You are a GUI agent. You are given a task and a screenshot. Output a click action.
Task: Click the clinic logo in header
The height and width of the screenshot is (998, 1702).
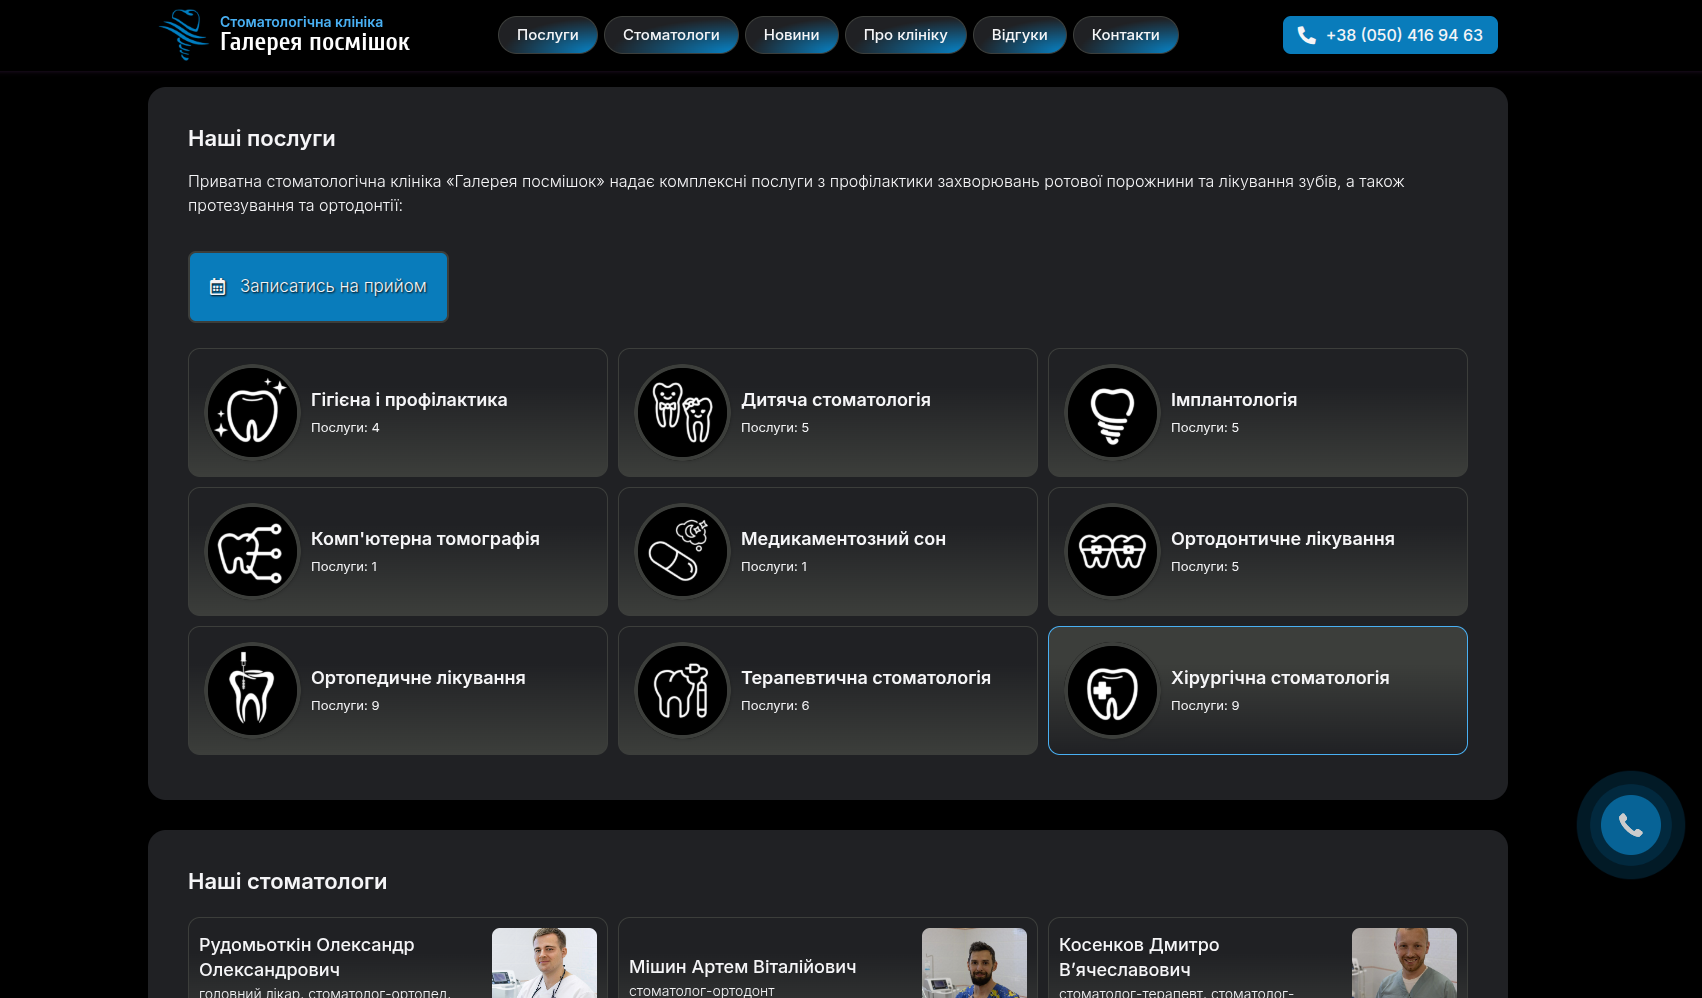point(285,35)
